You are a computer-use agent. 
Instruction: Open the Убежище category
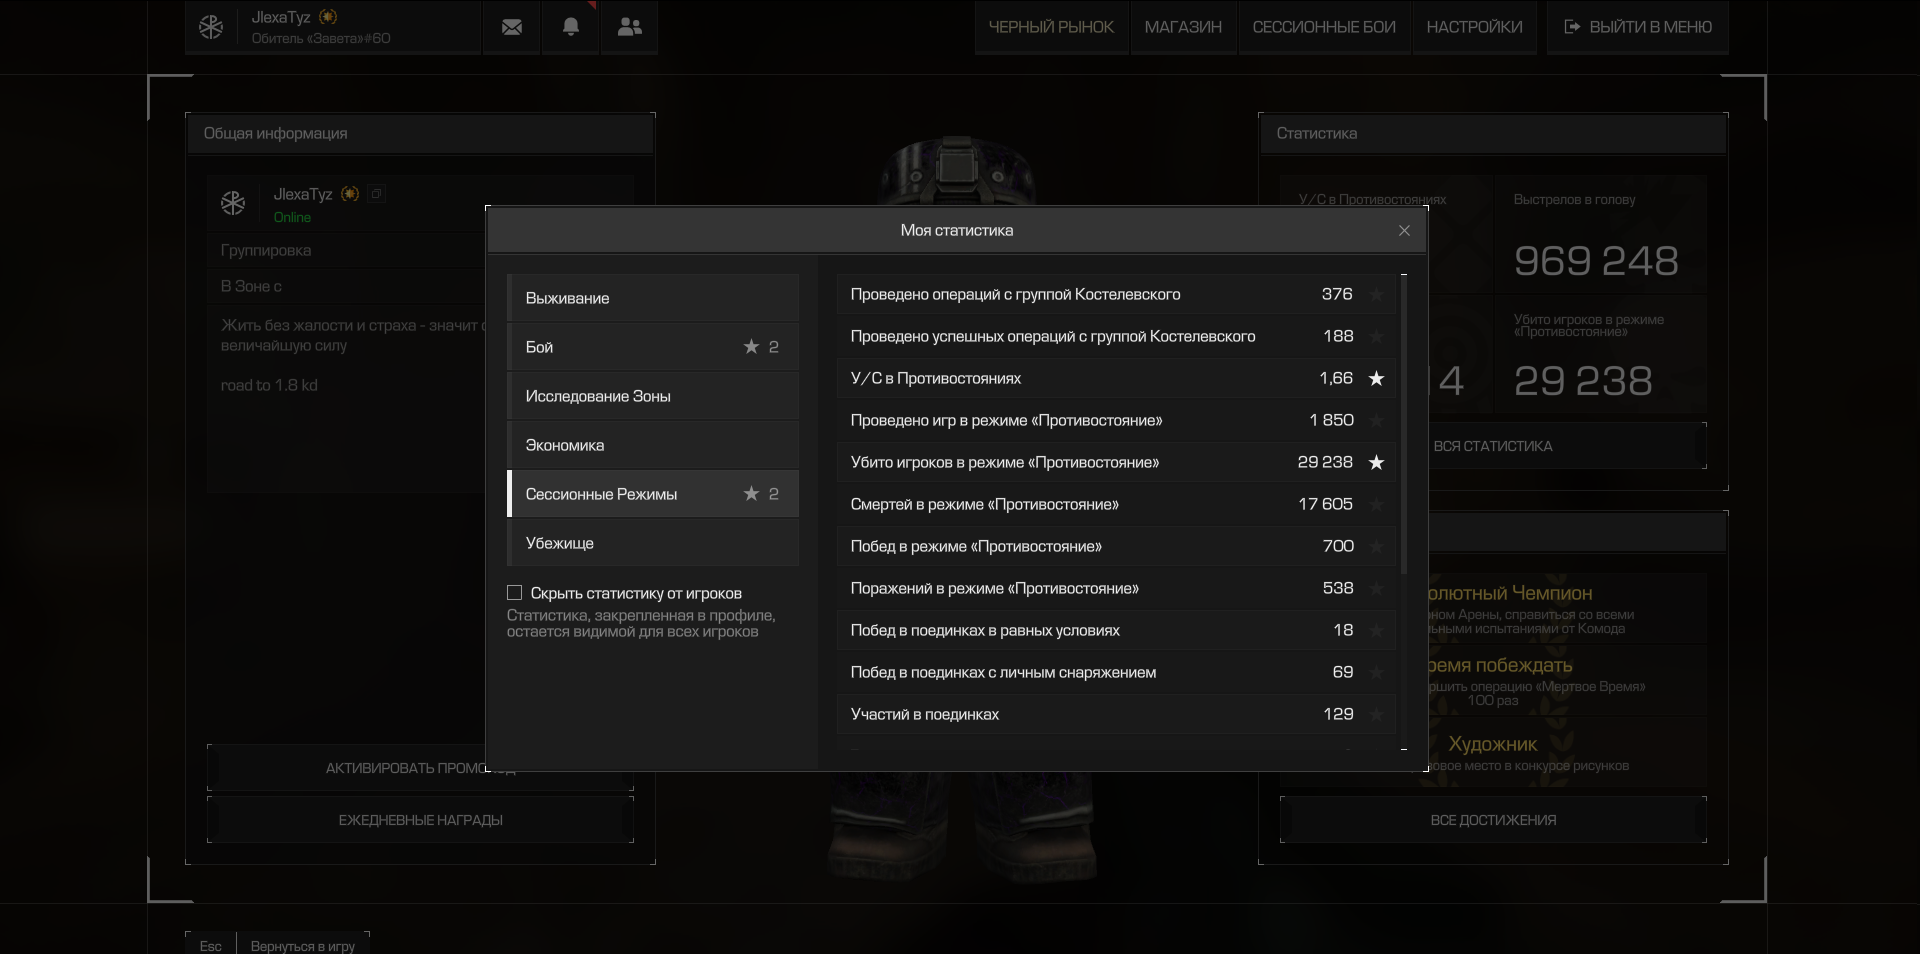coord(653,543)
